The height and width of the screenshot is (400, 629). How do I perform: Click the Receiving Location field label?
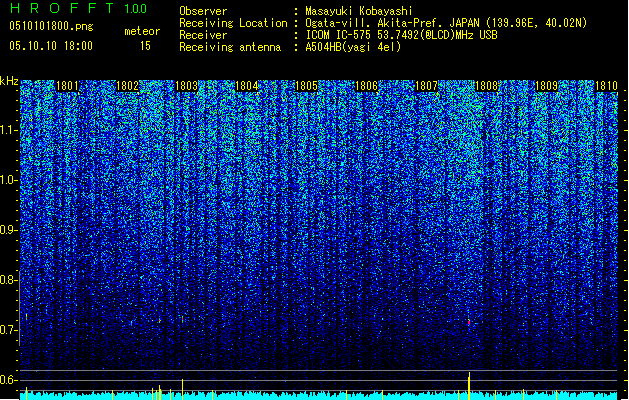coord(233,23)
